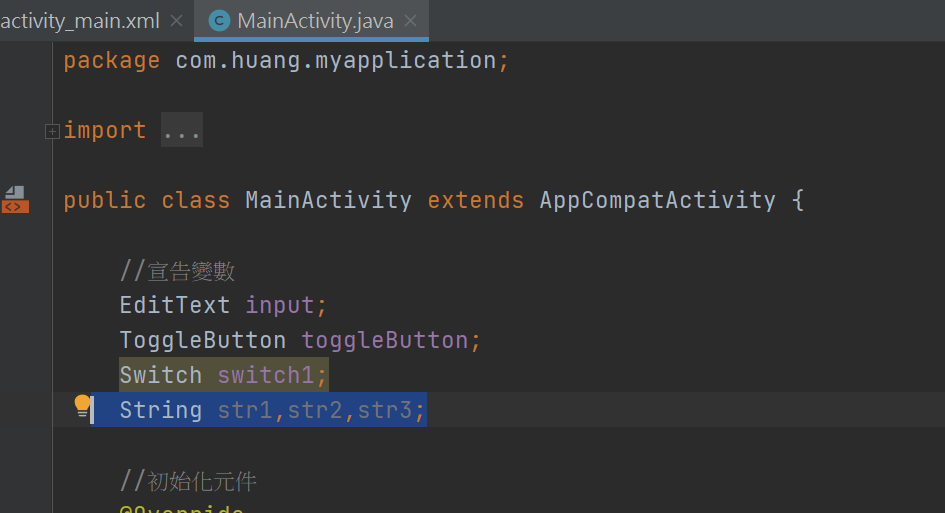Place cursor on the toggleButton variable

click(x=385, y=340)
